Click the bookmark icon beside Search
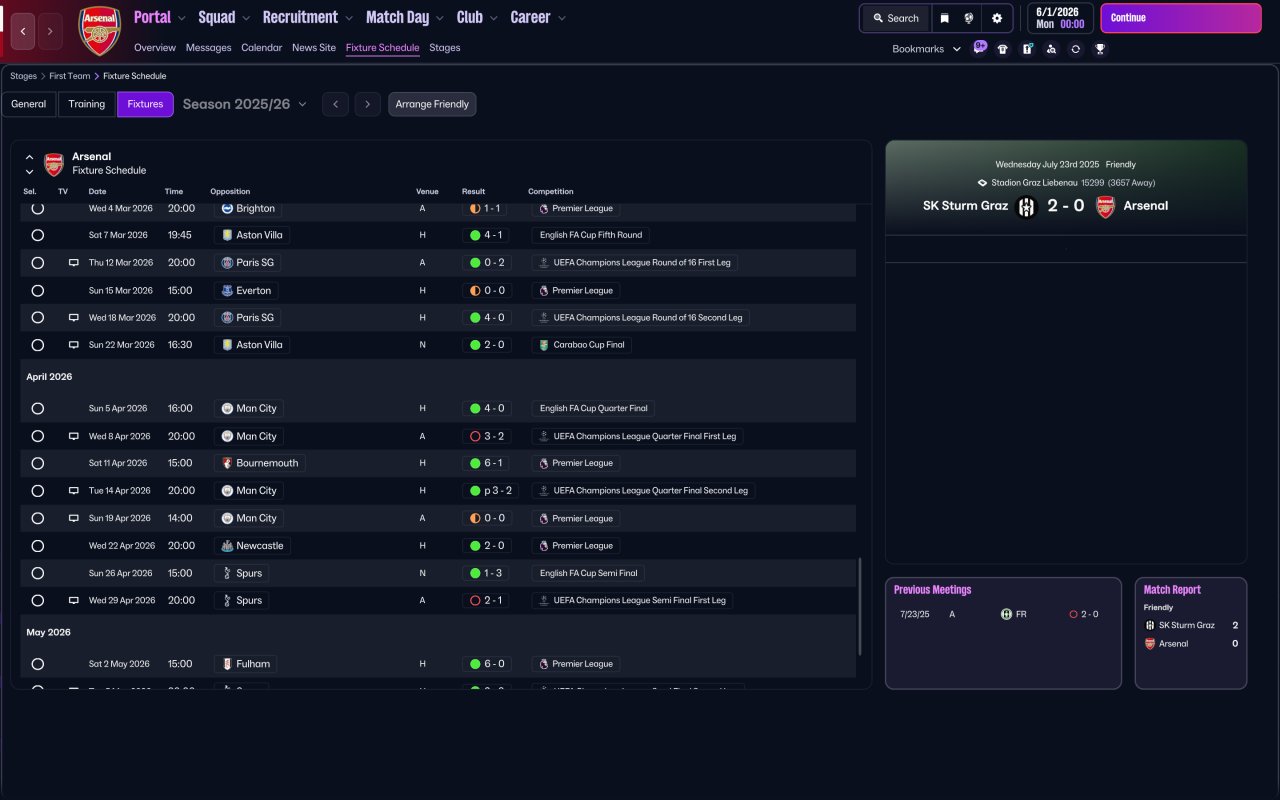Viewport: 1280px width, 800px height. click(944, 18)
